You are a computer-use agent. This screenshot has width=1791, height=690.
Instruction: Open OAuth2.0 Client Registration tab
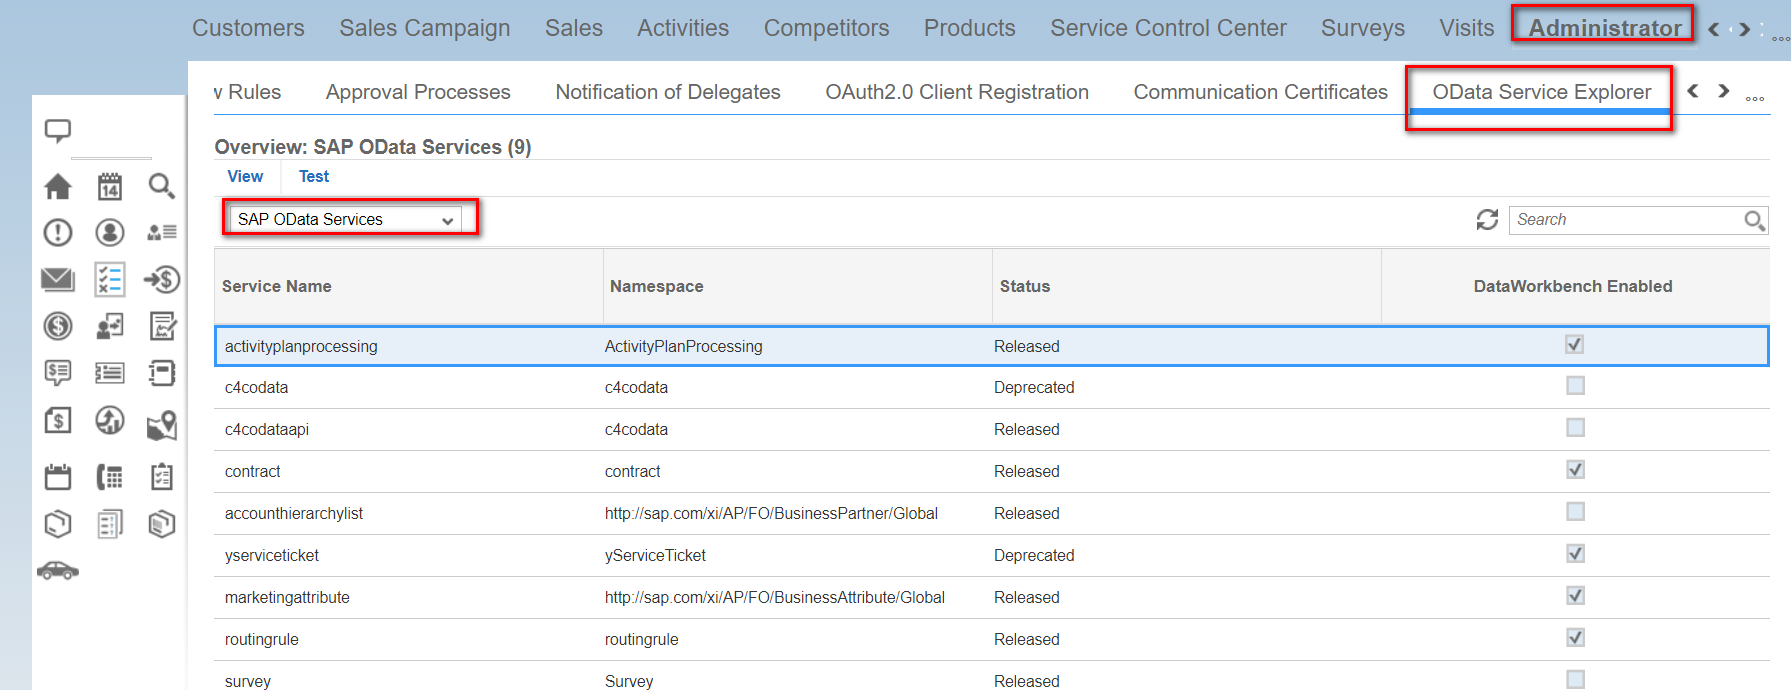pos(957,92)
